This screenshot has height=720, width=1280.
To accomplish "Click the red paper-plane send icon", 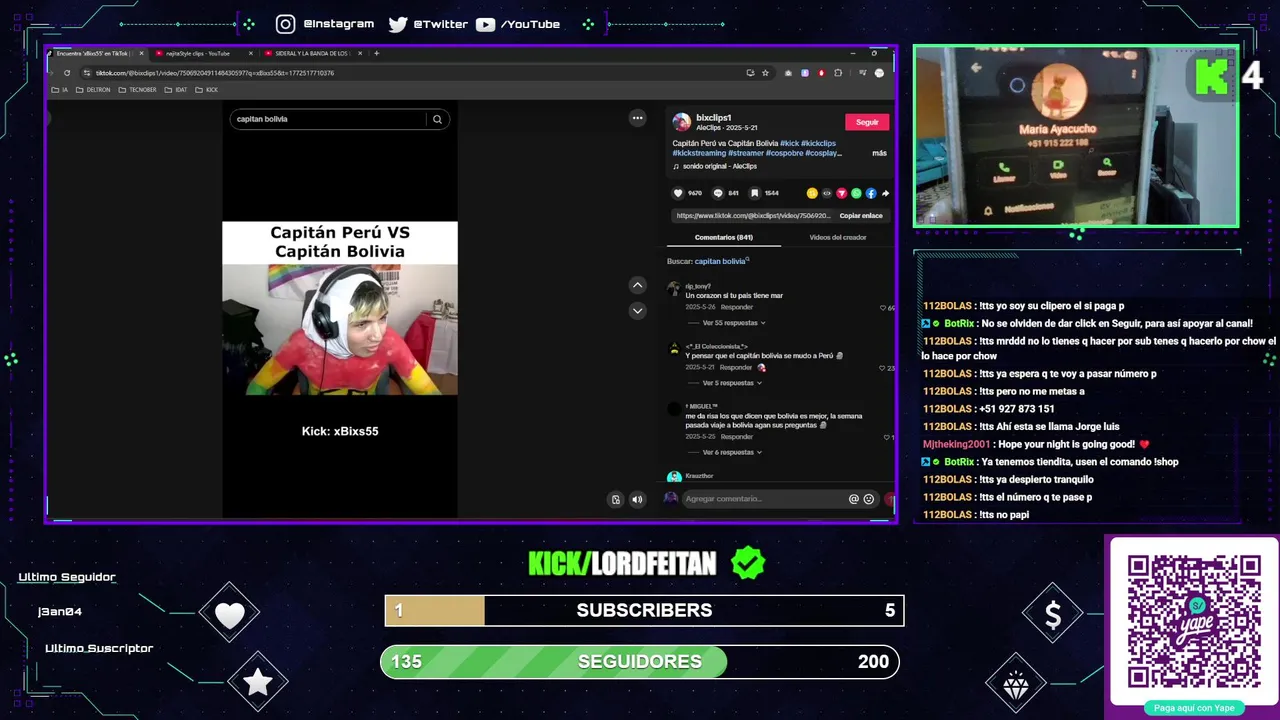I will click(841, 193).
